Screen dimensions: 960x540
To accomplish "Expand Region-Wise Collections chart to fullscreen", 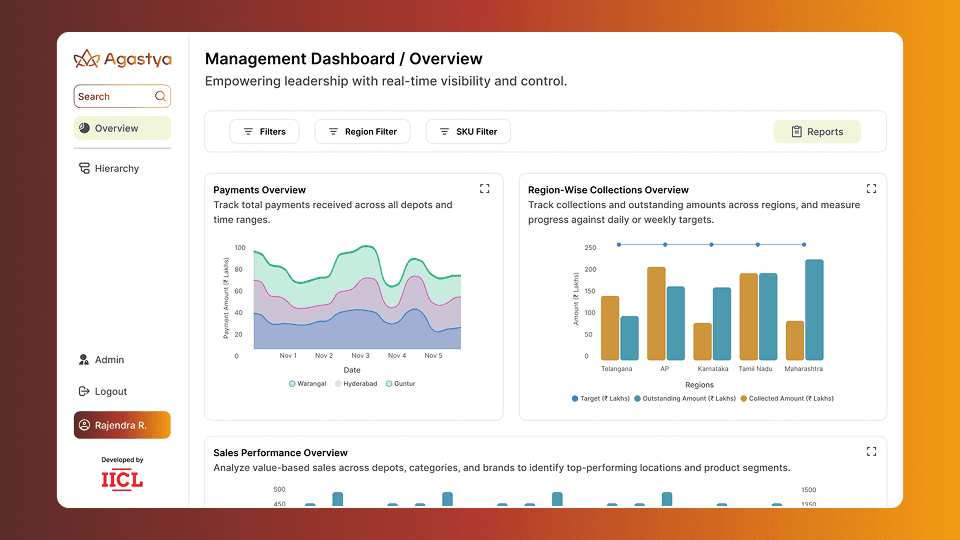I will pyautogui.click(x=871, y=188).
